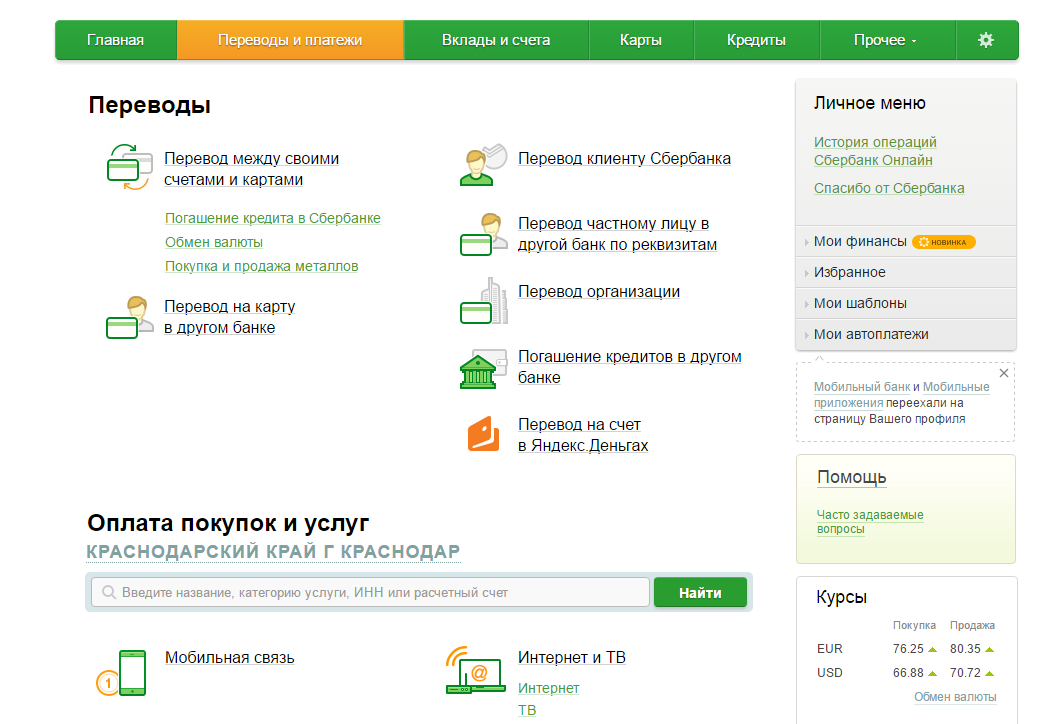Click the EUR sell rate 80.35
1040x724 pixels.
click(965, 649)
